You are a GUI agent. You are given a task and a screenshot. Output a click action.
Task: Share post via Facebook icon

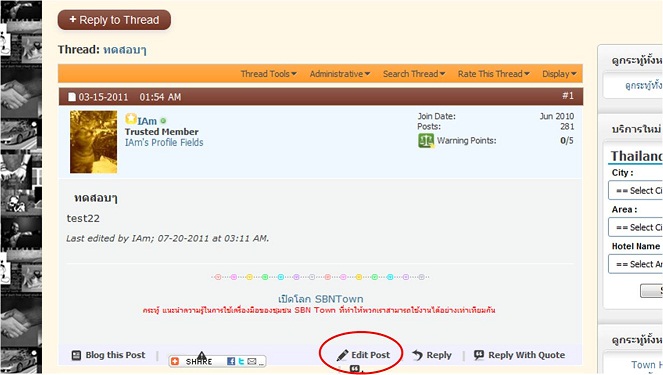coord(231,361)
